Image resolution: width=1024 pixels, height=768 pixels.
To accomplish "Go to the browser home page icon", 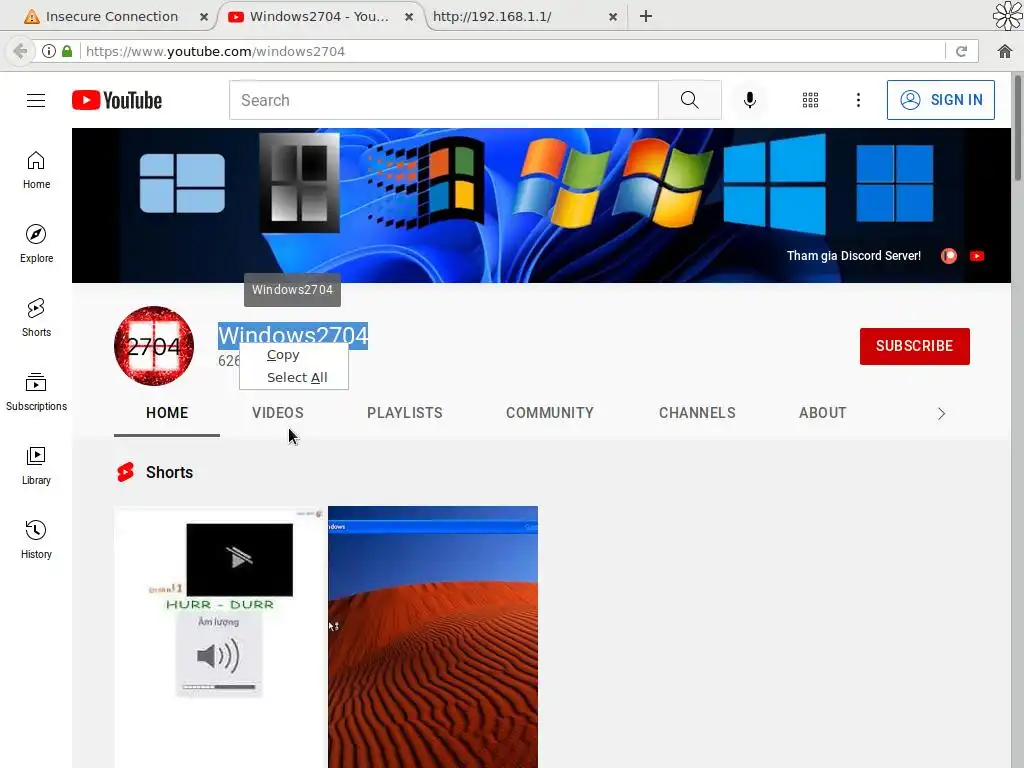I will pyautogui.click(x=1004, y=51).
